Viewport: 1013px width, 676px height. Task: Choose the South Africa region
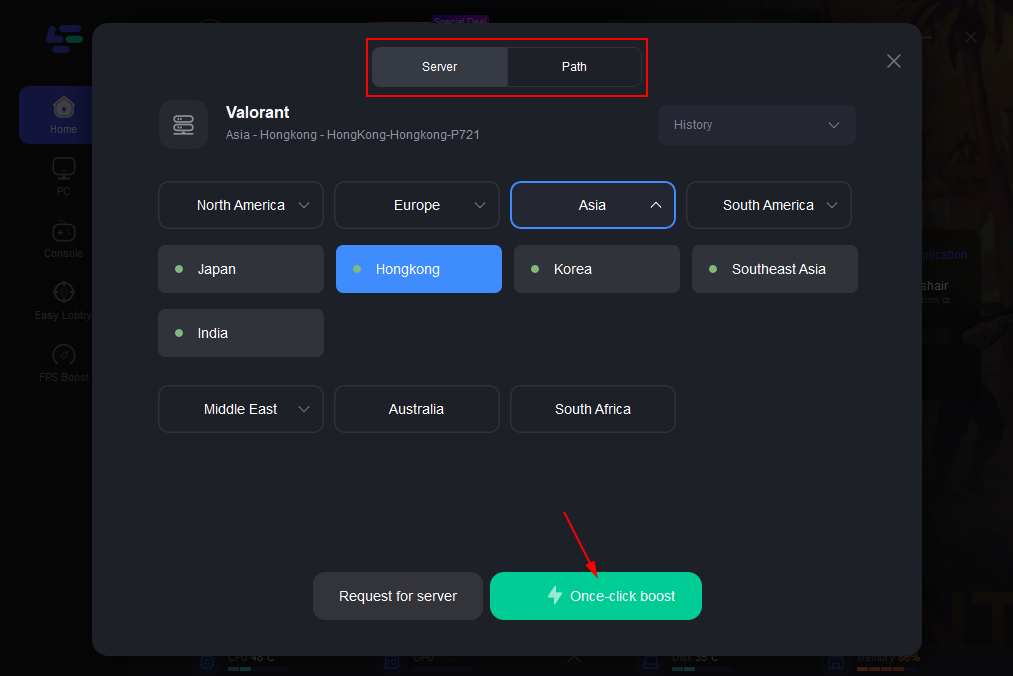click(592, 409)
